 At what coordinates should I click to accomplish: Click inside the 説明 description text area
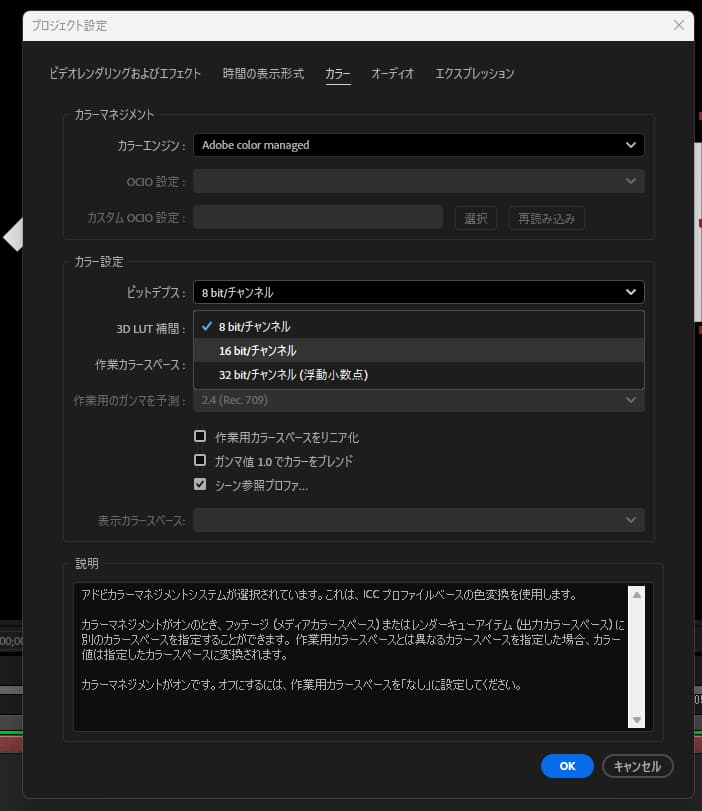pyautogui.click(x=350, y=657)
